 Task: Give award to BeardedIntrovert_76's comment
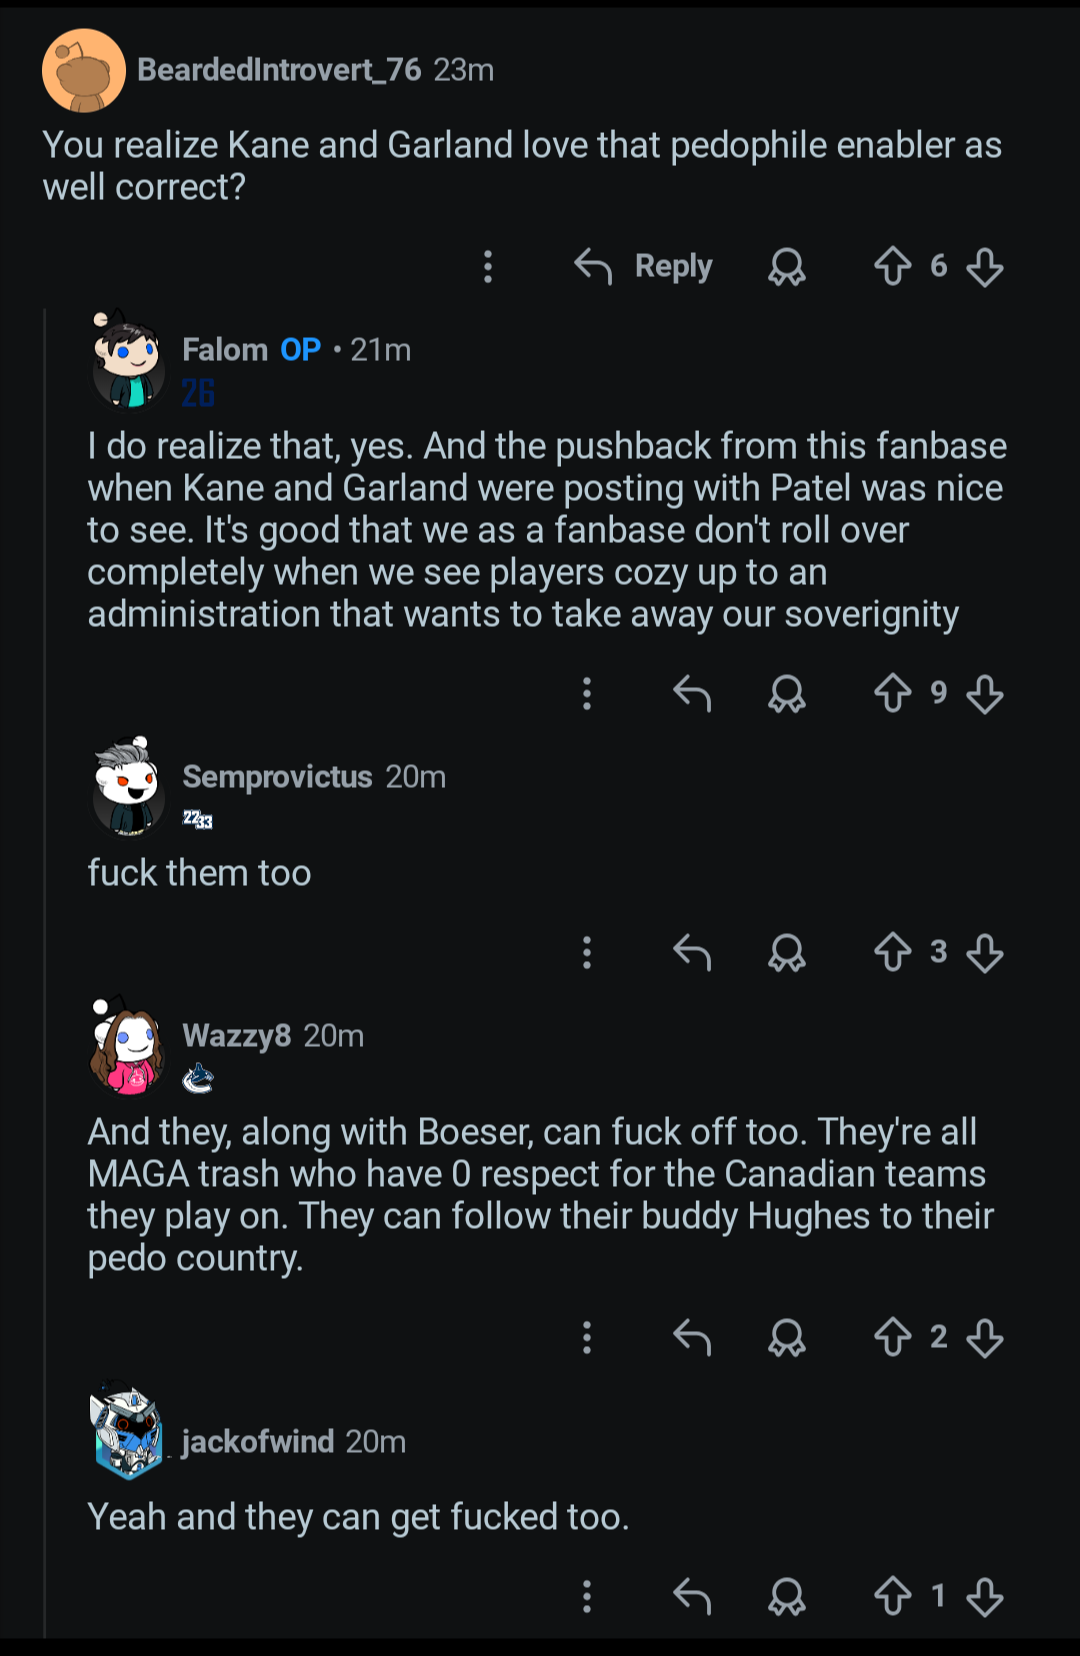tap(787, 267)
